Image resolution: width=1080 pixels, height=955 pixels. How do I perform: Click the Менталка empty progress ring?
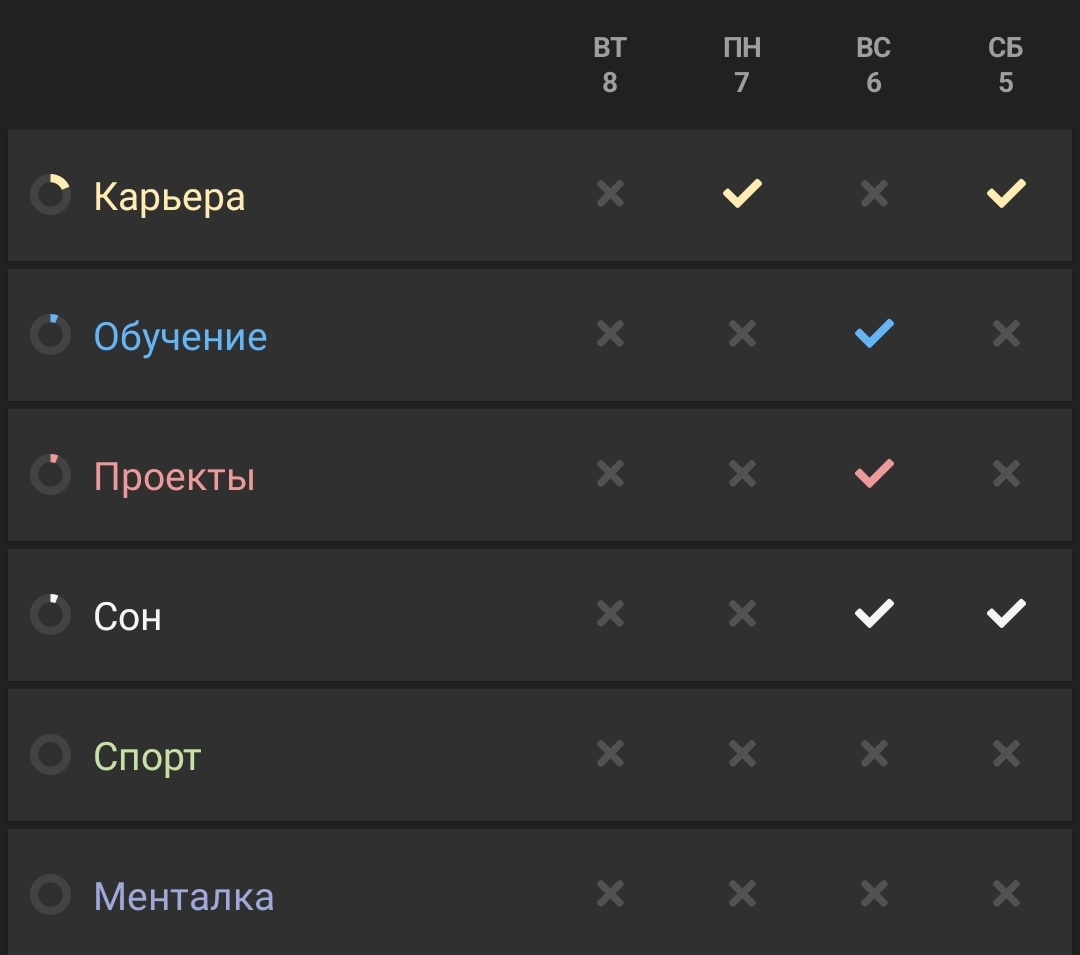(50, 895)
